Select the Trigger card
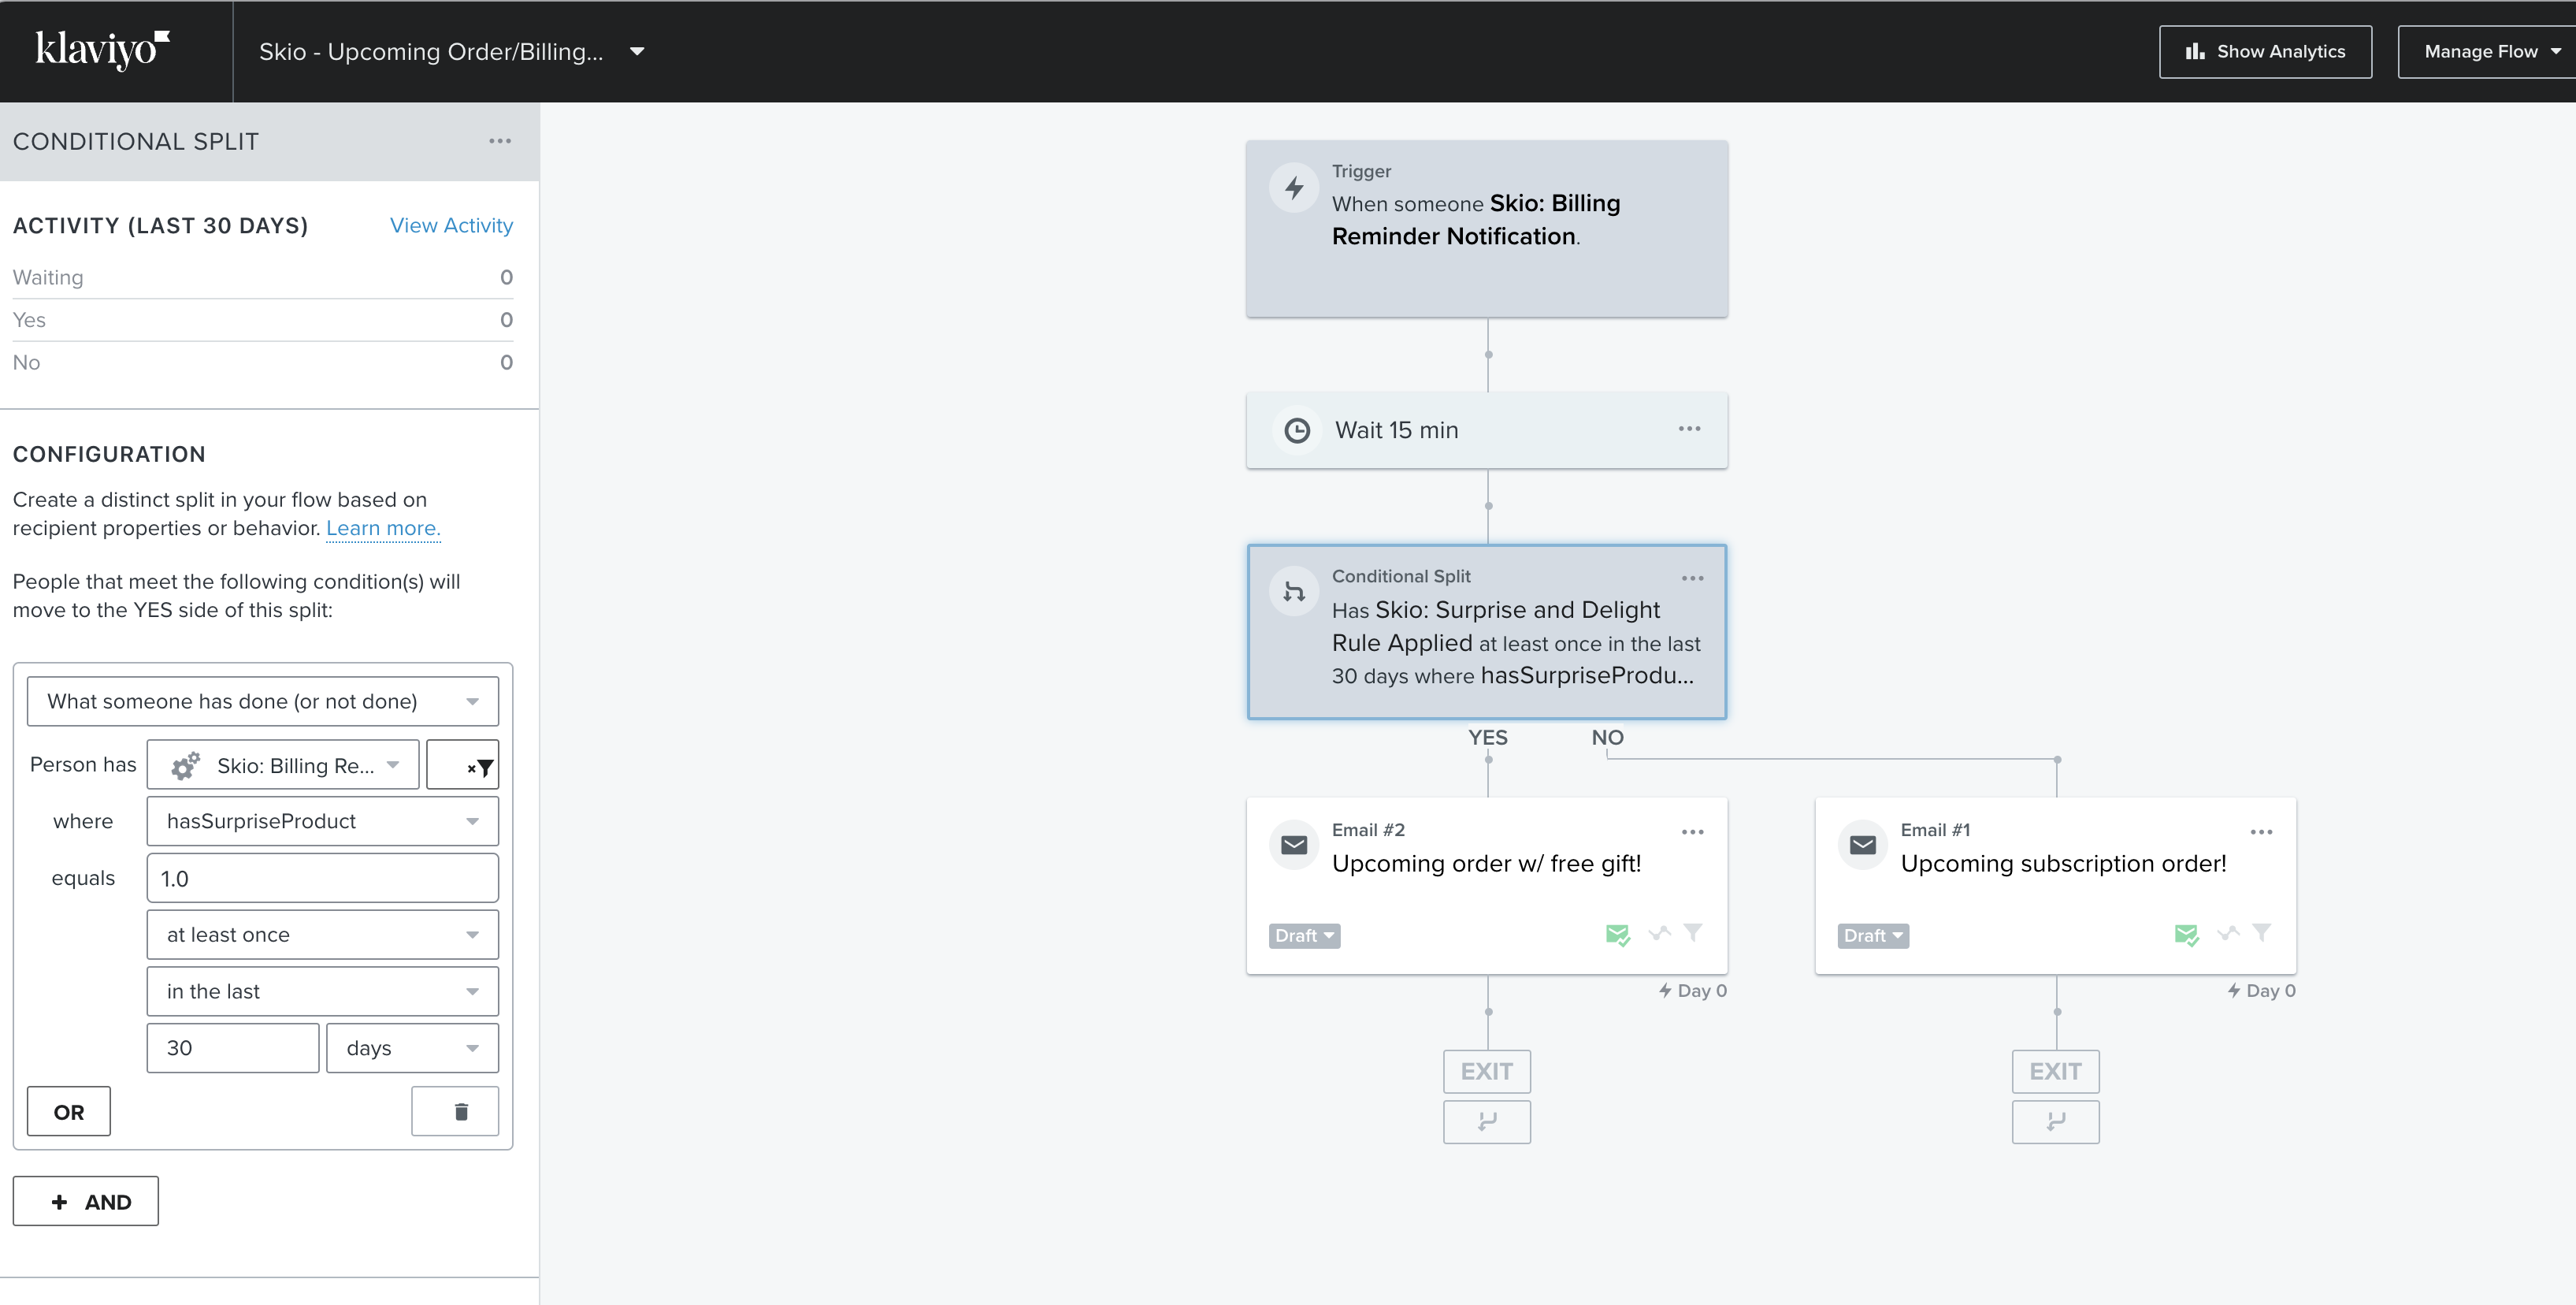 coord(1487,229)
